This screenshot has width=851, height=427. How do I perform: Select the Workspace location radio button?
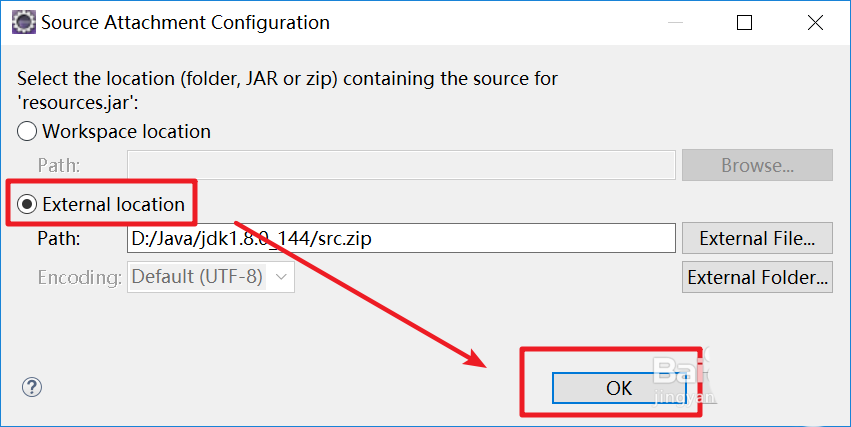[27, 131]
